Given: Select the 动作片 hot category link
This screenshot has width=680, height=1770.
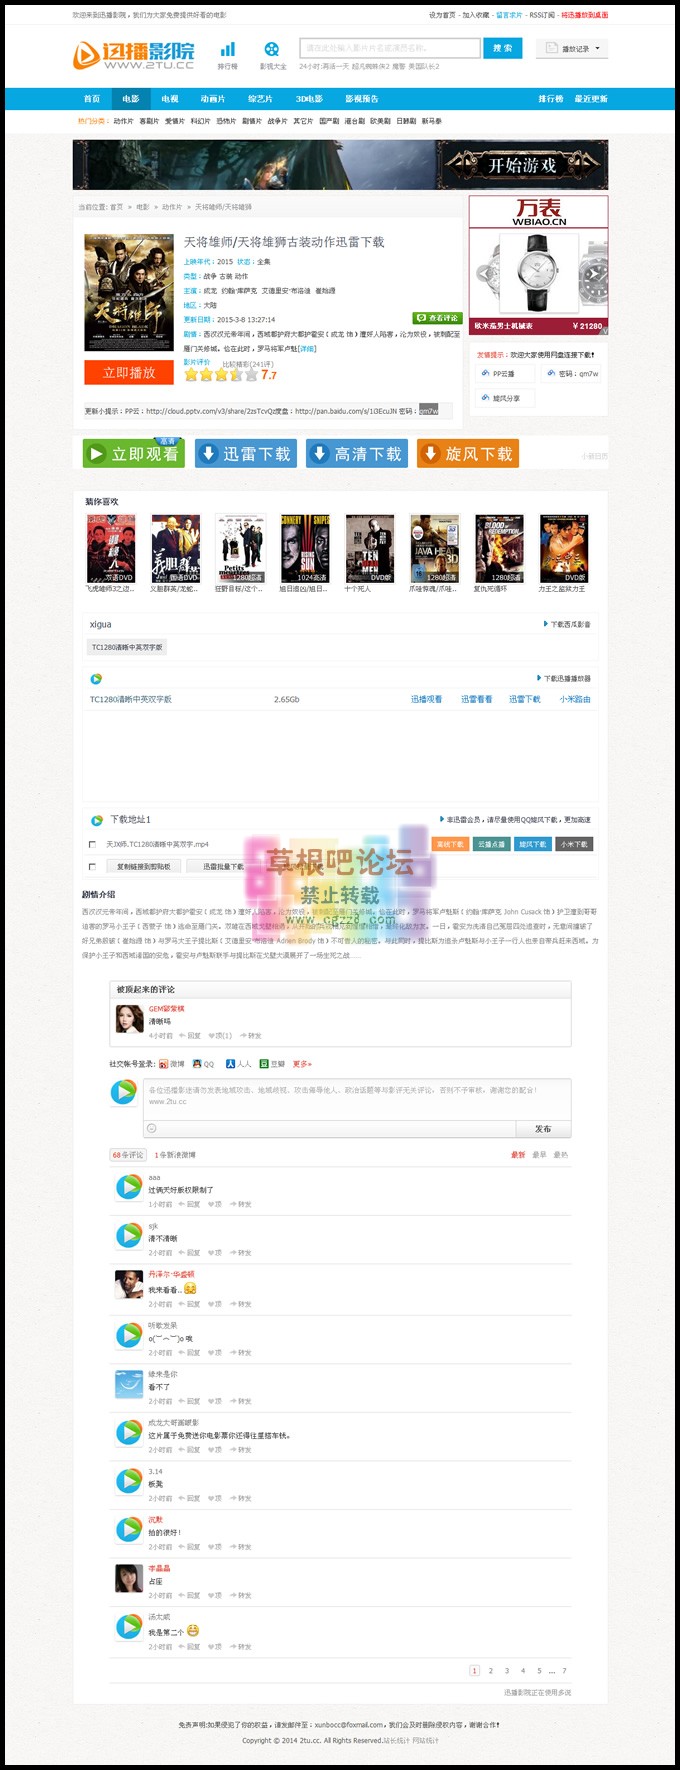Looking at the screenshot, I should (123, 121).
